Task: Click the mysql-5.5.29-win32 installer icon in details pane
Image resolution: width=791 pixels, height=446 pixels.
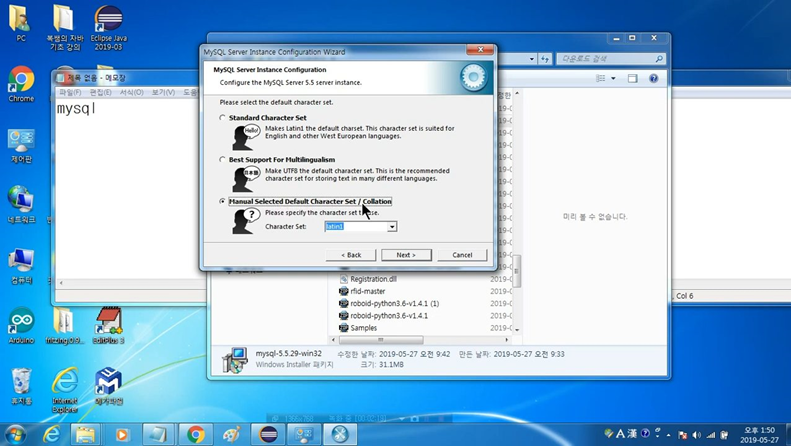Action: pos(235,360)
